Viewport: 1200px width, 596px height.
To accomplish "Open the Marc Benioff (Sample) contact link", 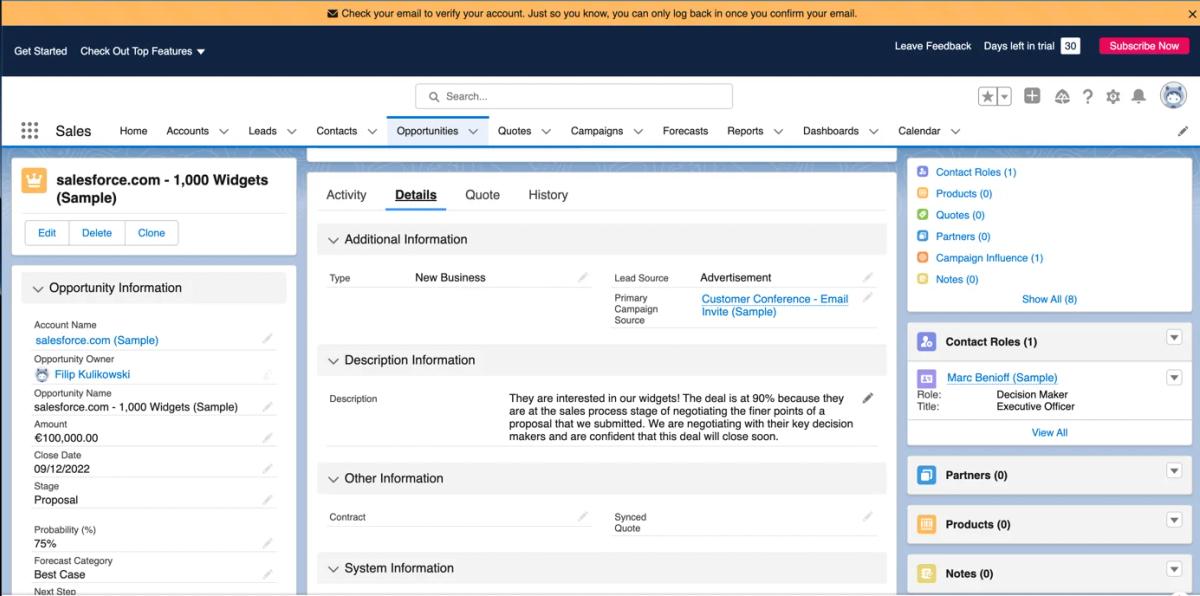I will [1002, 378].
